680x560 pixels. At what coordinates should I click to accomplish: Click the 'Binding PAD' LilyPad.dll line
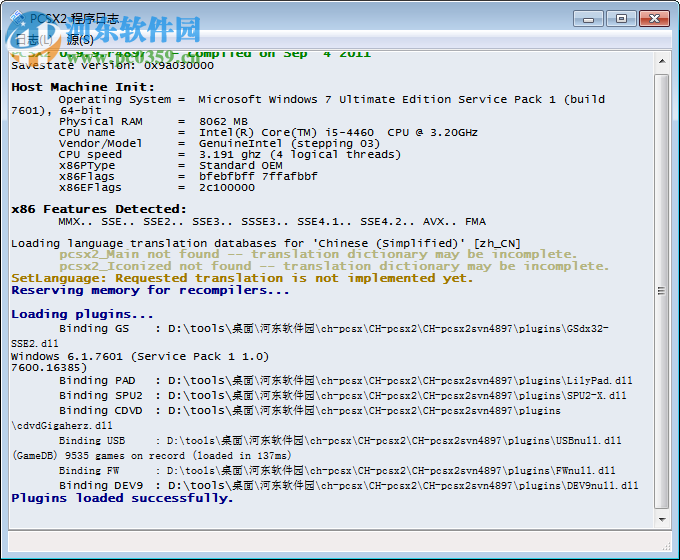tap(346, 381)
